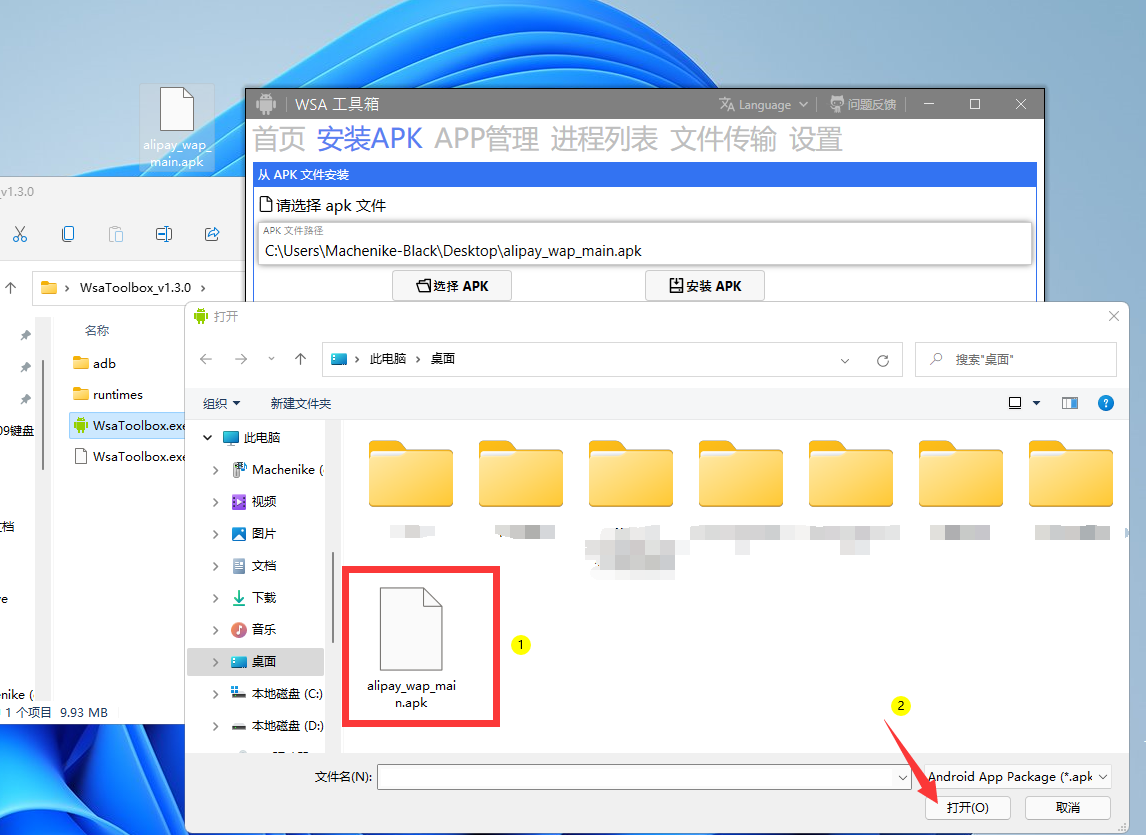The height and width of the screenshot is (835, 1146).
Task: Expand the 视频 tree node chevron
Action: (x=215, y=502)
